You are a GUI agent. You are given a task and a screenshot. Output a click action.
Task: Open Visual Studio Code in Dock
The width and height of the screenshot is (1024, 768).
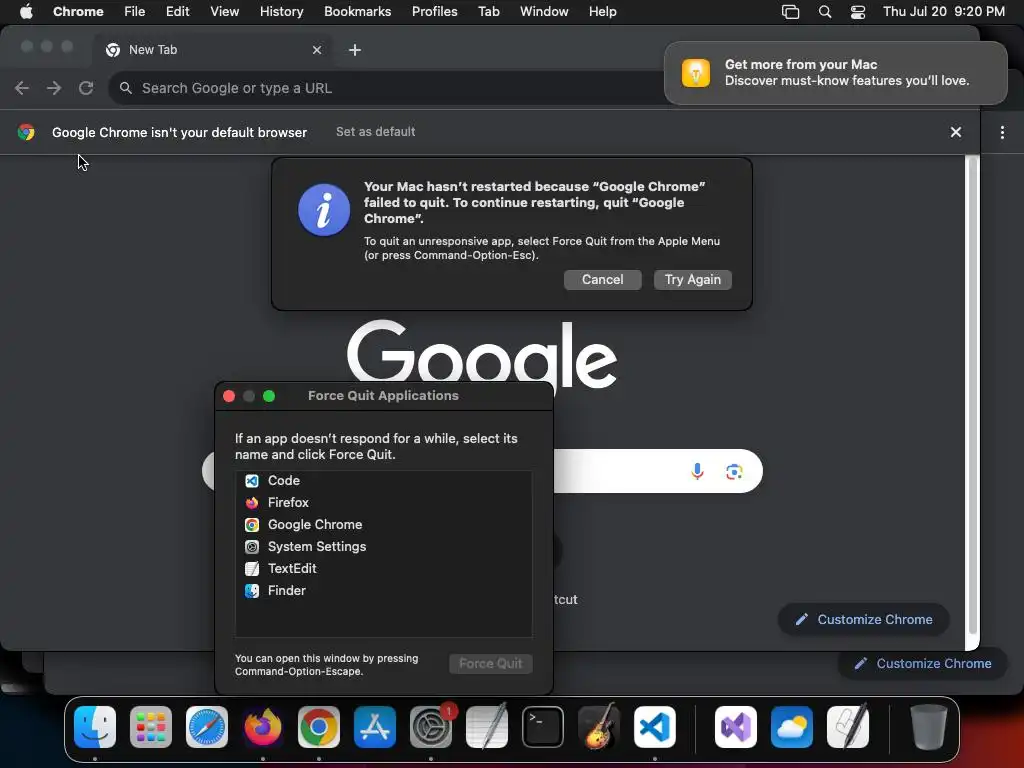655,727
